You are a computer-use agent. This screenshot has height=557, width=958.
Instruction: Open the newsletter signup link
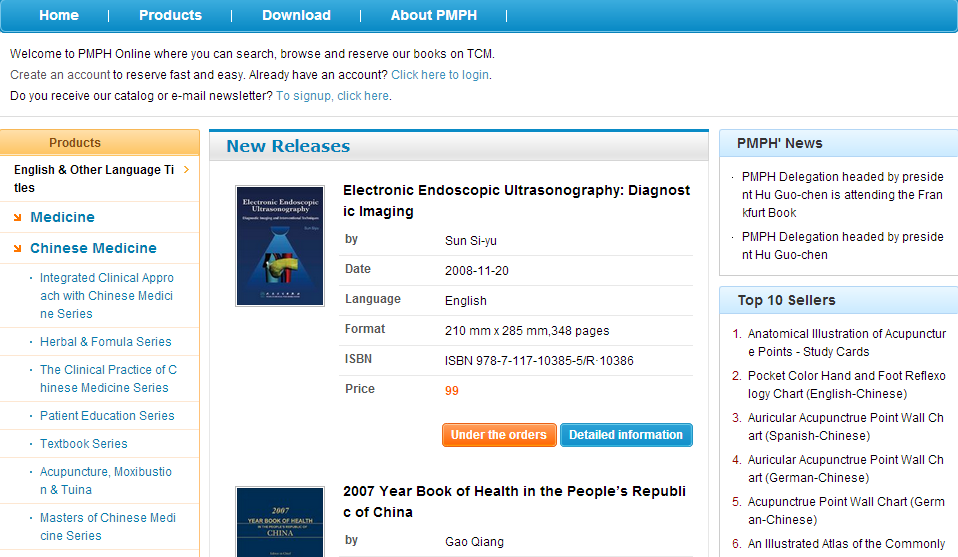(x=333, y=96)
